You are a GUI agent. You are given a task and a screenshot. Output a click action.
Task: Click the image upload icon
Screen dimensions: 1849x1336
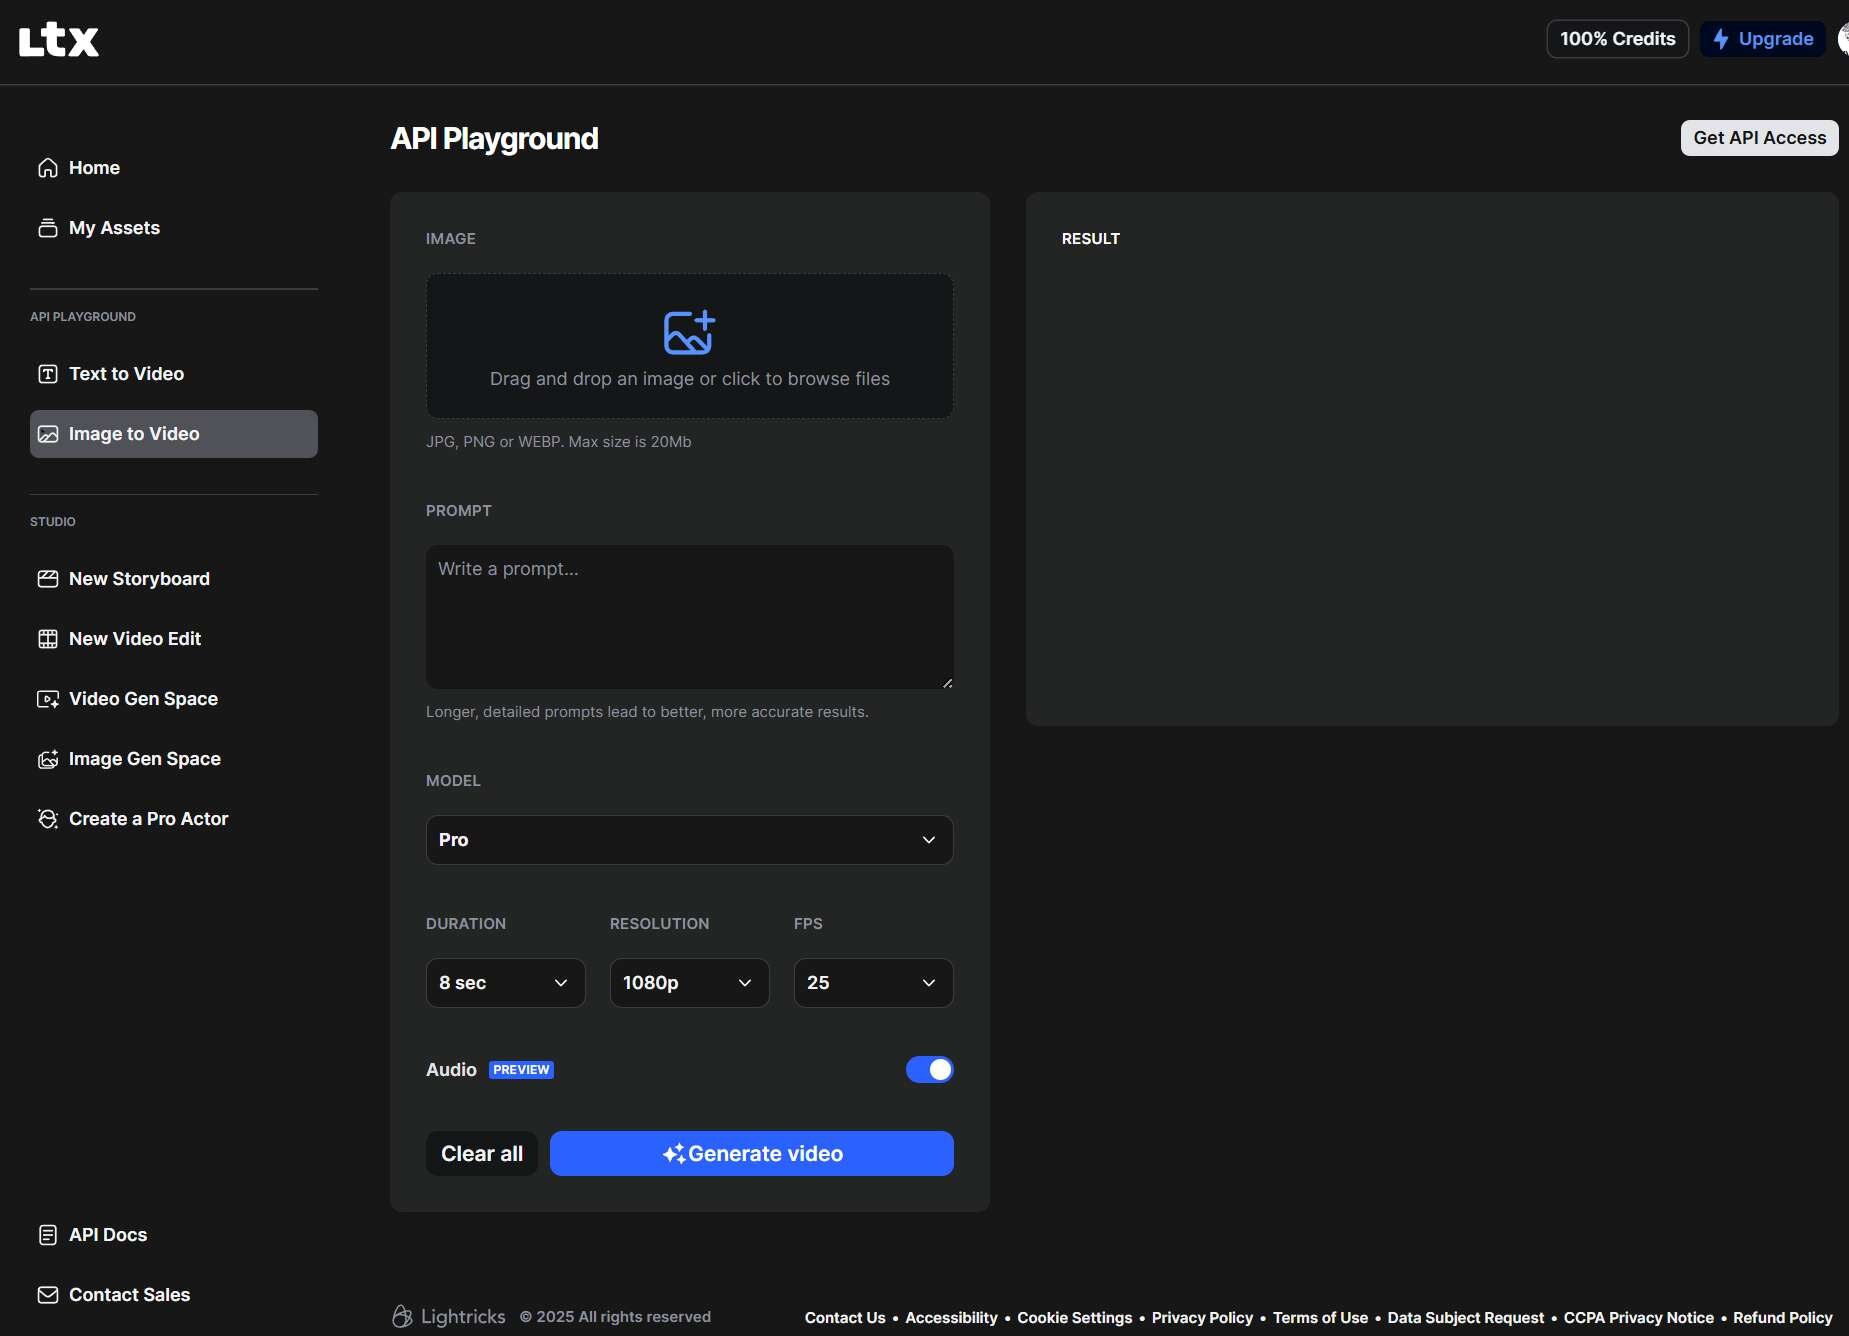pyautogui.click(x=689, y=333)
